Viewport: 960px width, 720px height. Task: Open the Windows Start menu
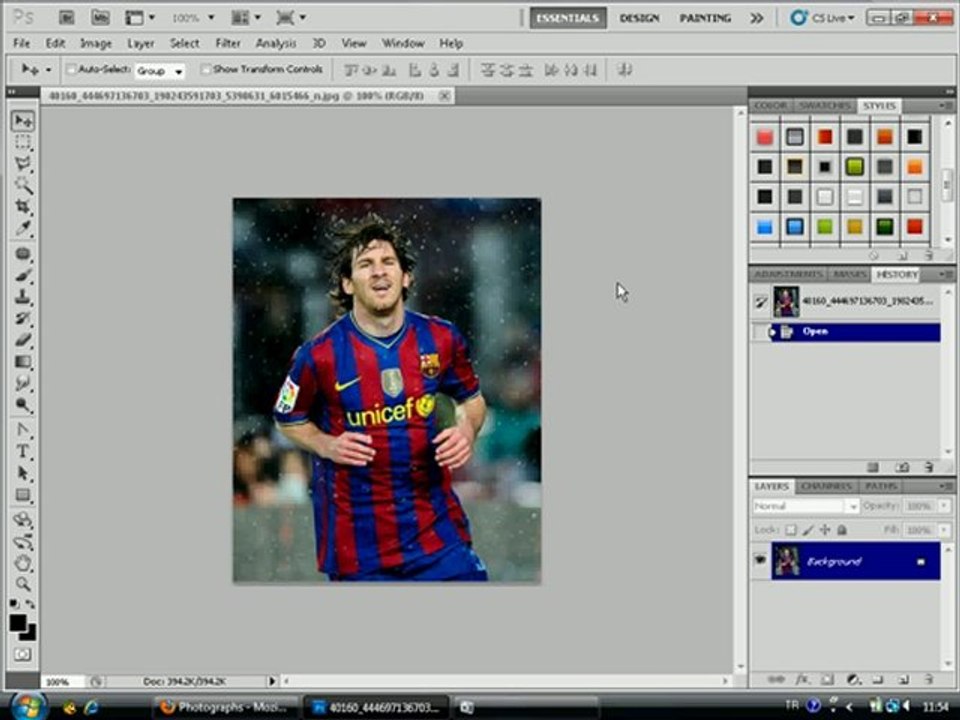28,707
